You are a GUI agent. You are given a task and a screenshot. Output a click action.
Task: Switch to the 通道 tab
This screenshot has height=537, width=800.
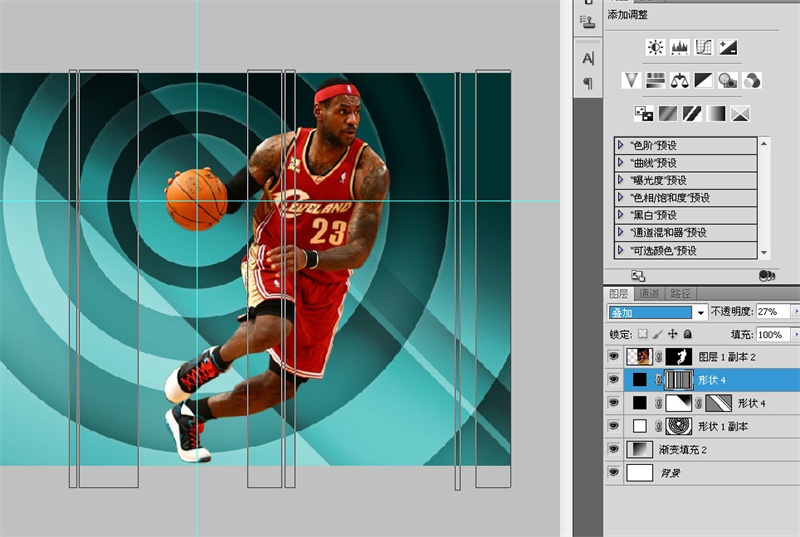point(649,293)
